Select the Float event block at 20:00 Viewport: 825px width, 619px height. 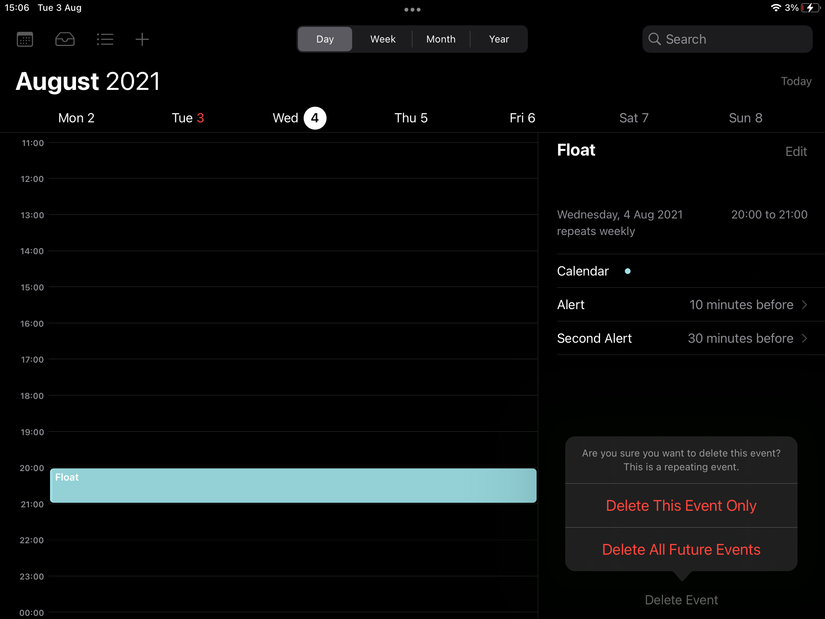[293, 485]
